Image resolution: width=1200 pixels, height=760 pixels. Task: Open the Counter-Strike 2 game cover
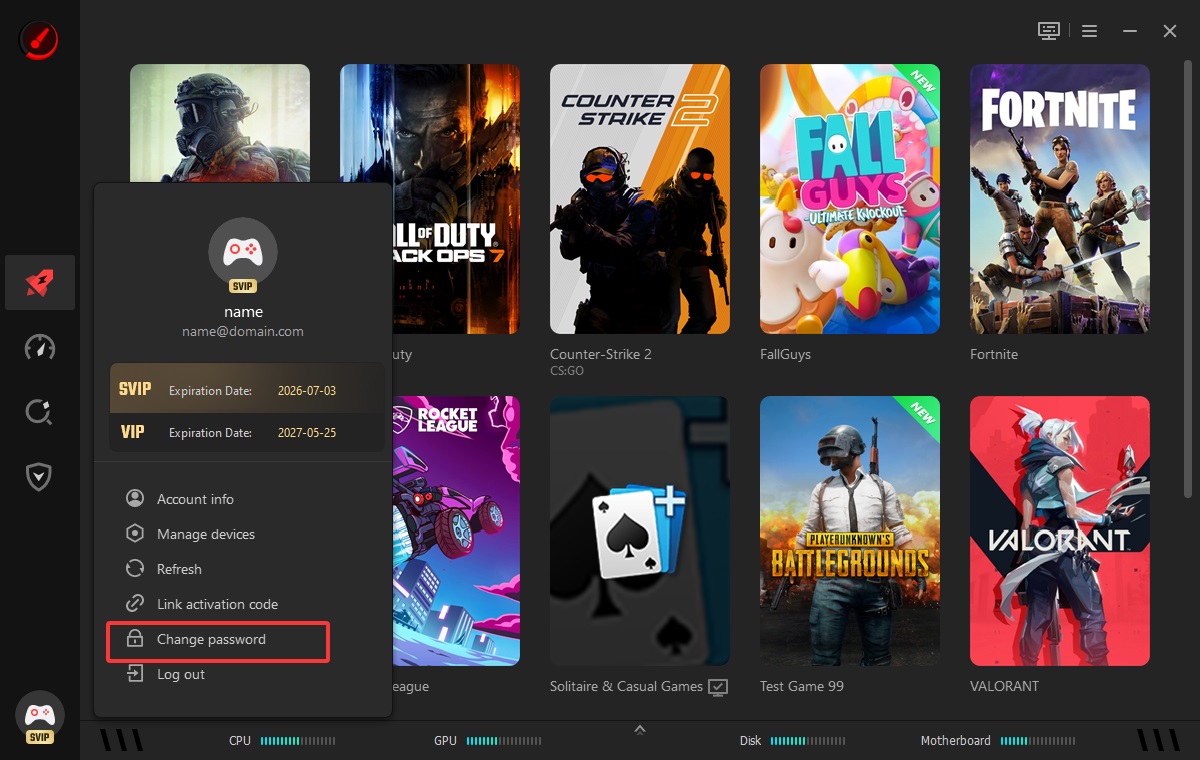click(x=640, y=199)
